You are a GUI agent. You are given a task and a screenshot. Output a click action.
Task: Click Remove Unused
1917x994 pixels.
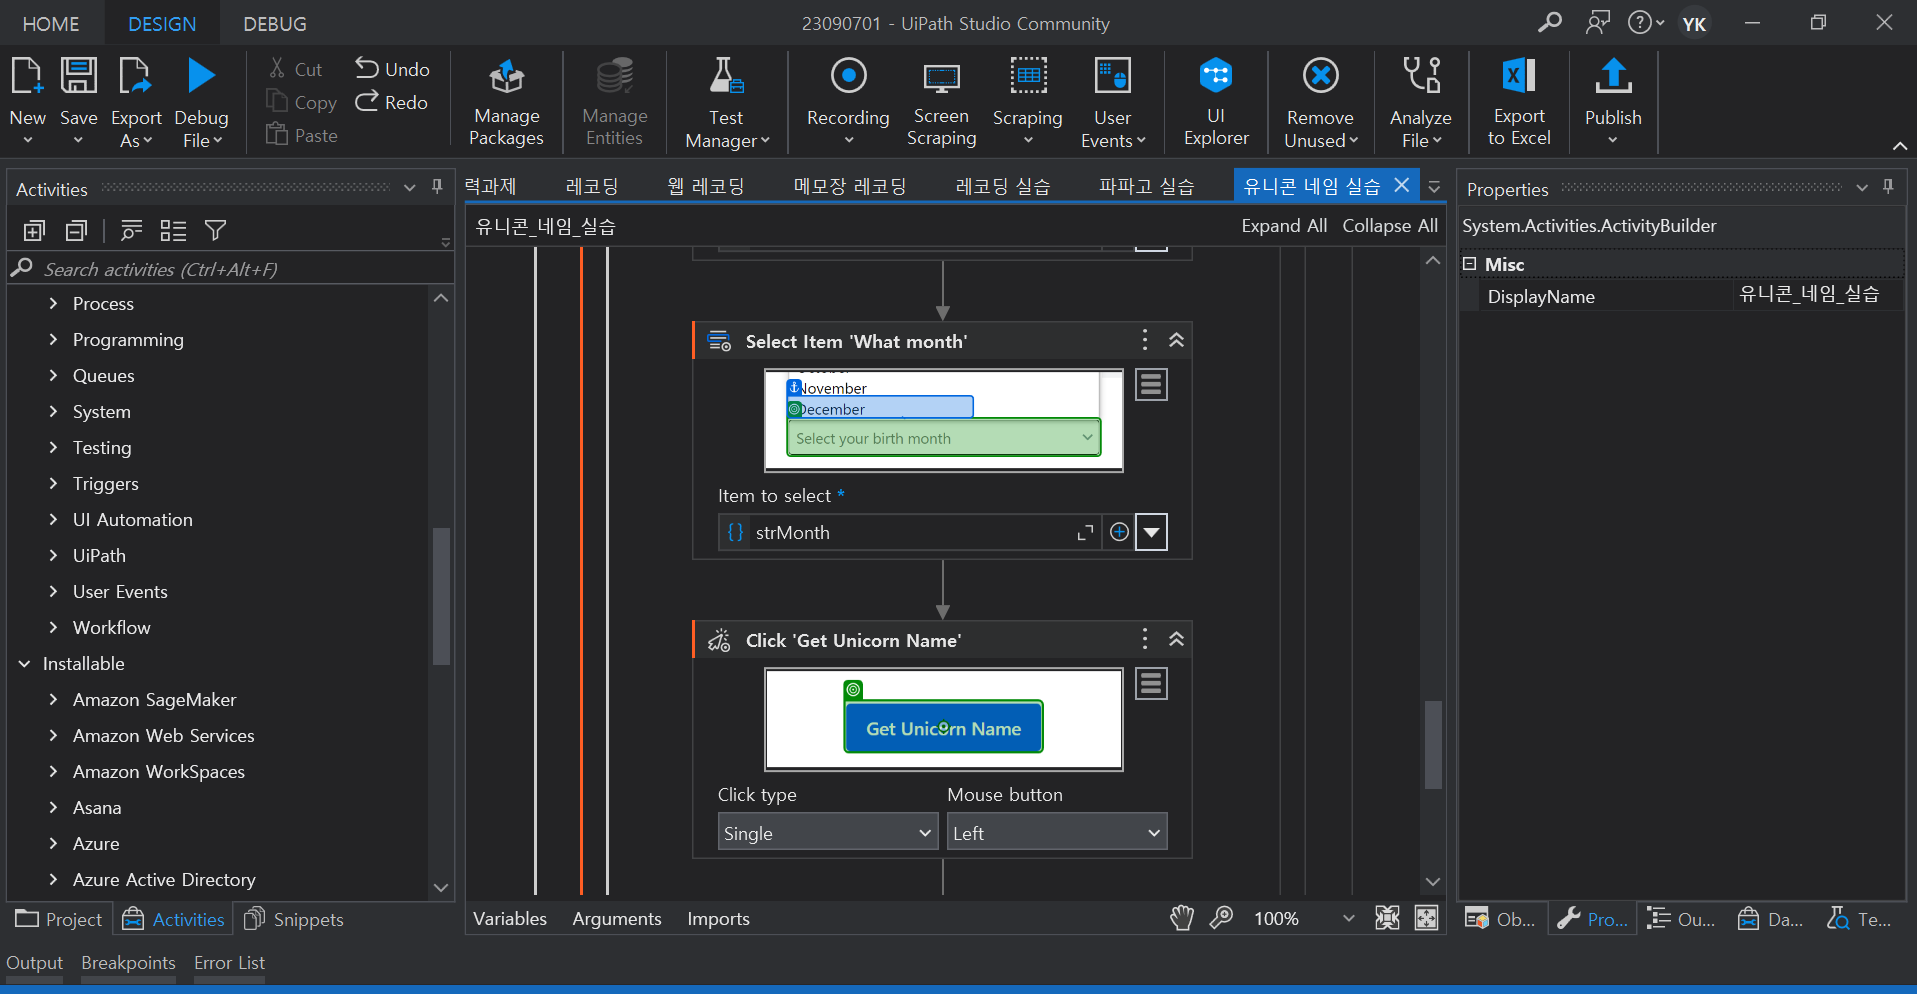tap(1320, 104)
